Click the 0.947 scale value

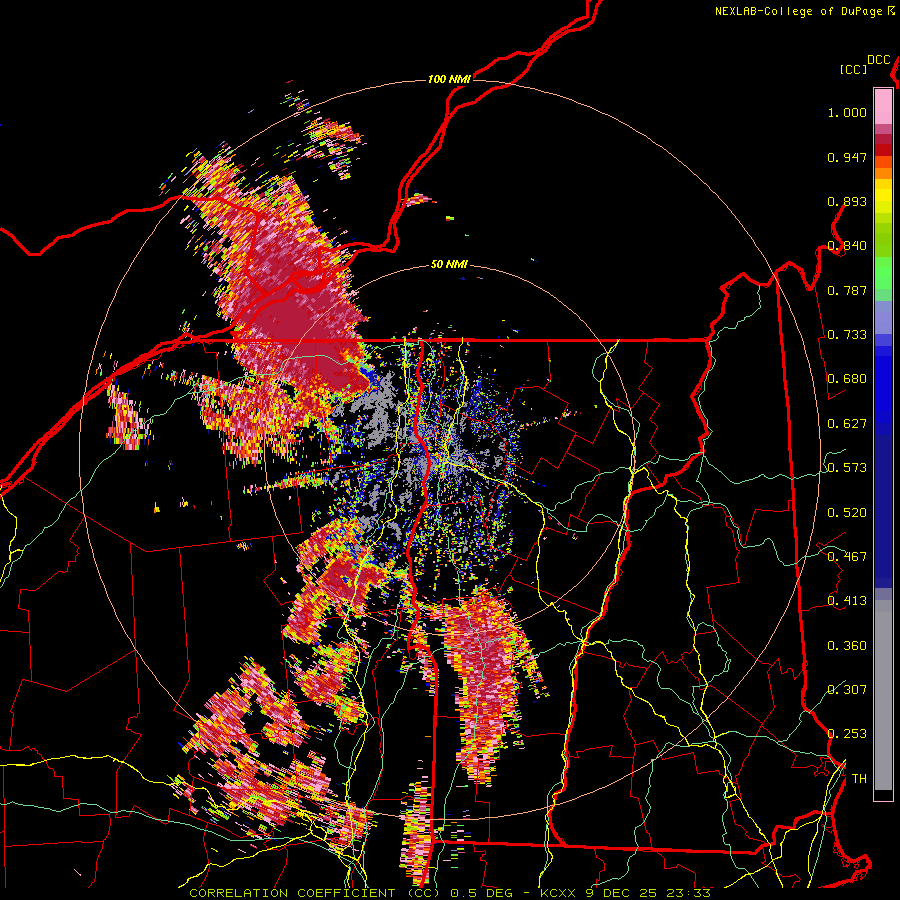click(x=847, y=157)
